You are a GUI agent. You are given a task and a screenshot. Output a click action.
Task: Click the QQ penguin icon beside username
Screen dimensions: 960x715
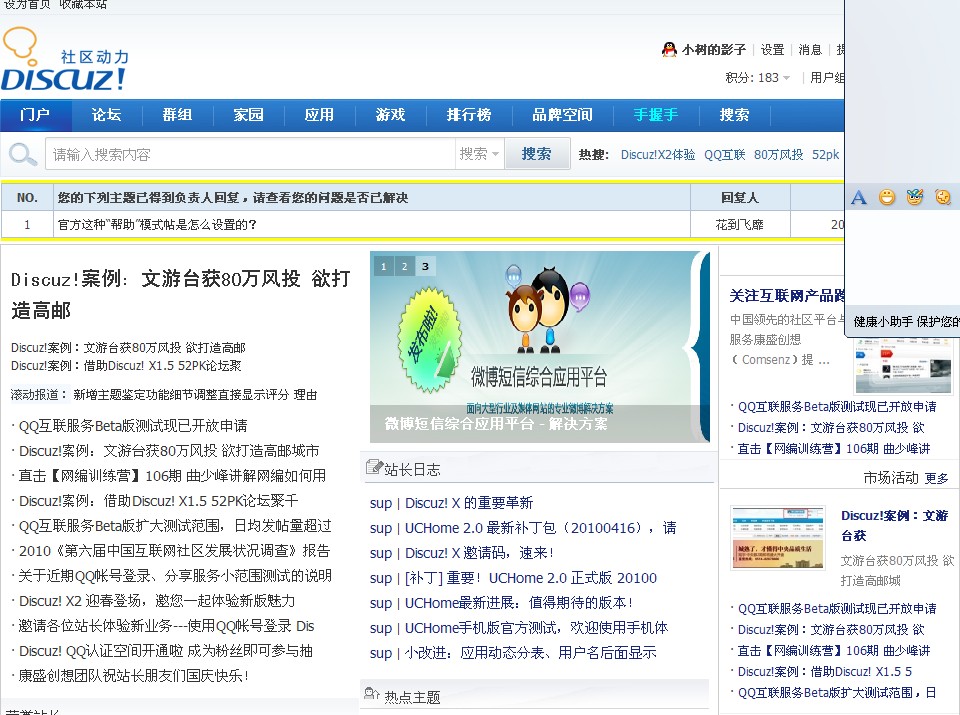(x=669, y=49)
